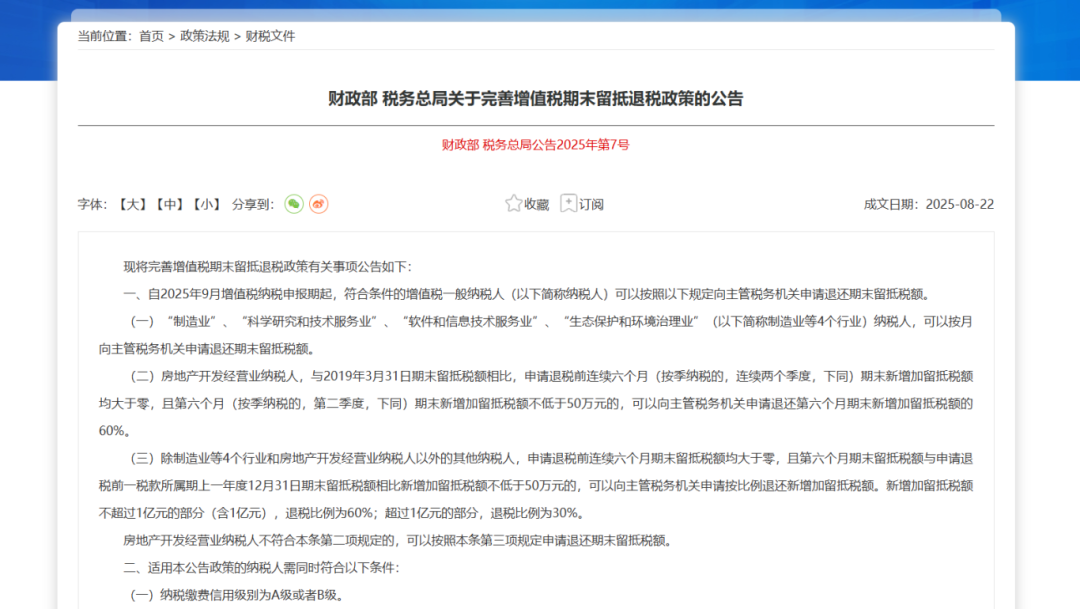Set font size to medium 【中】
This screenshot has width=1080, height=609.
[x=169, y=204]
